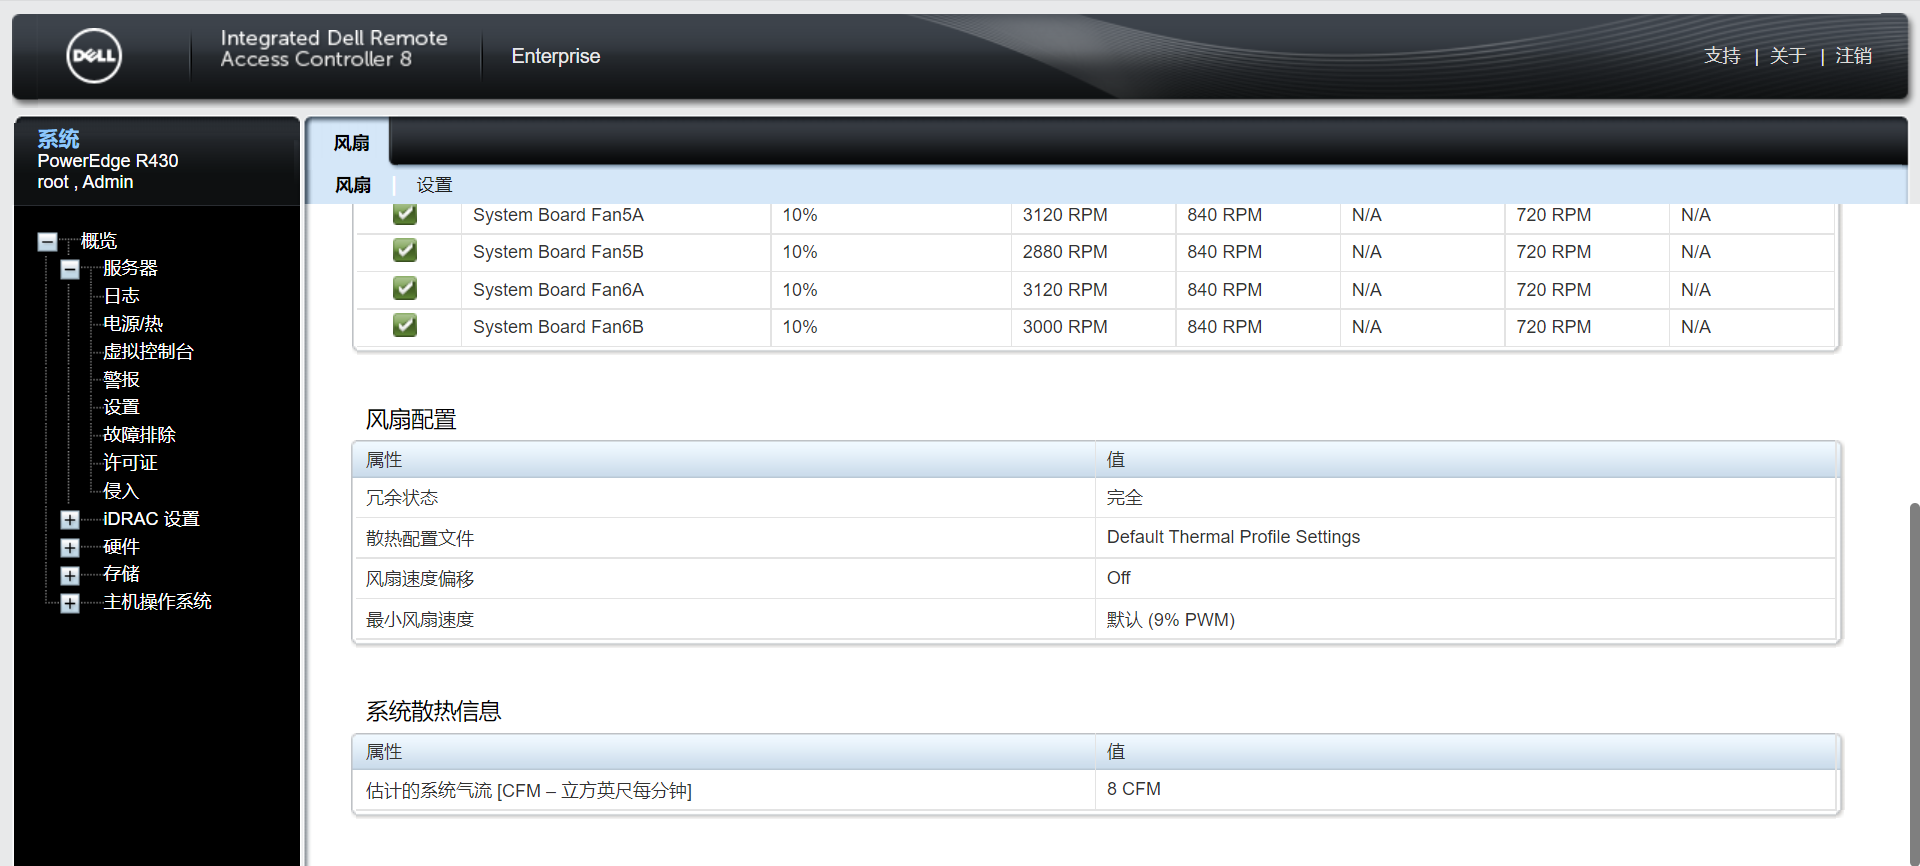Open the 风扇 main tab

pos(351,143)
